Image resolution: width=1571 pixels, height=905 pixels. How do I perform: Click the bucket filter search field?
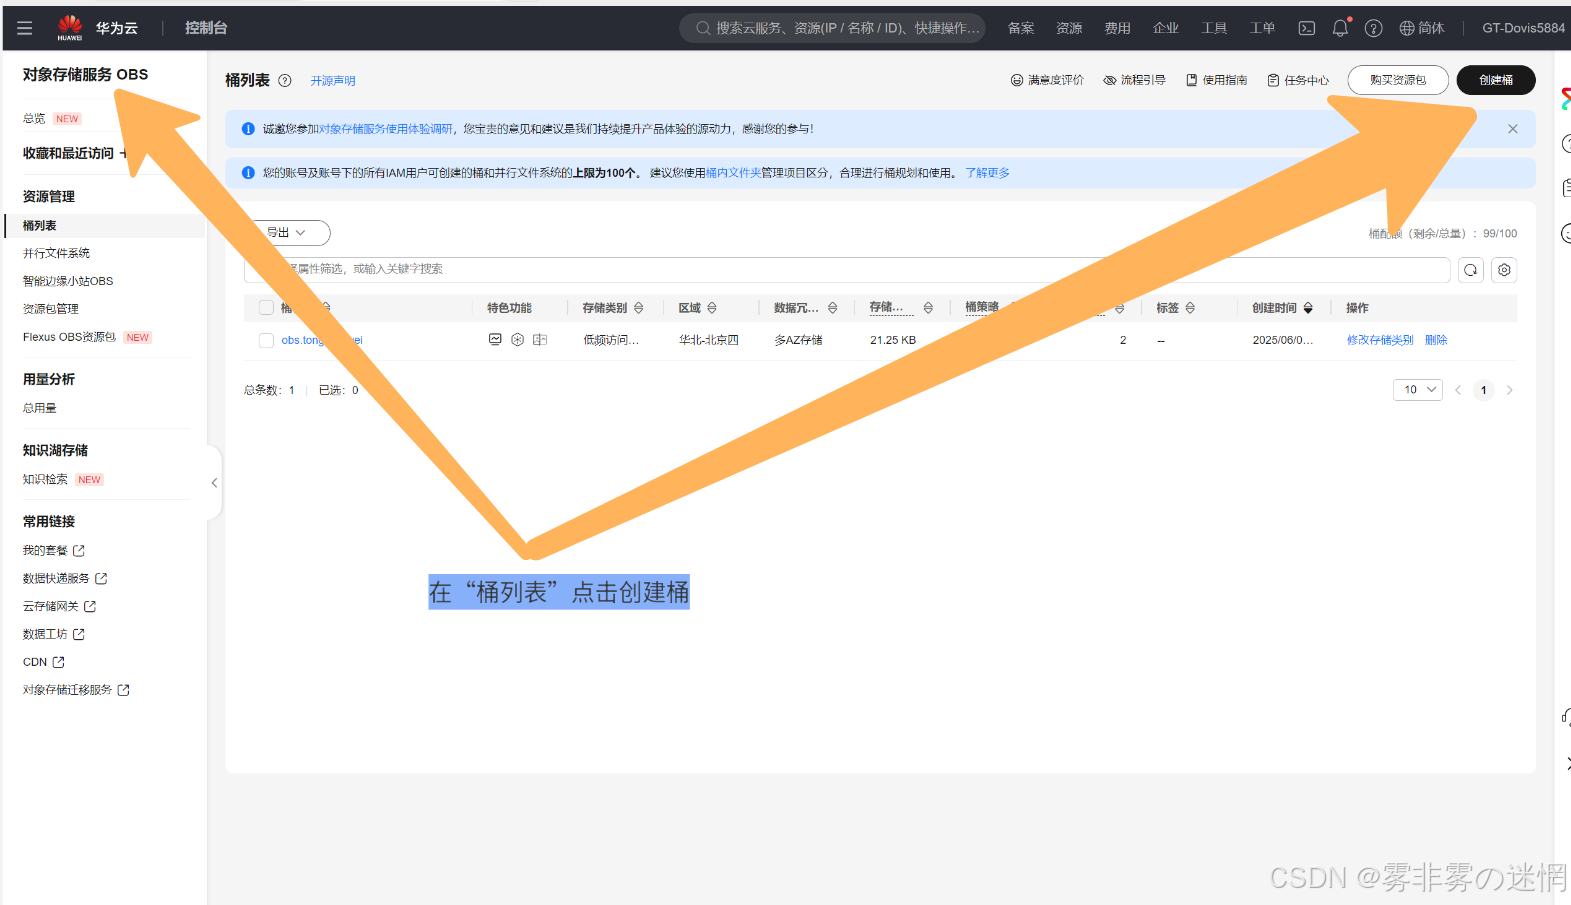[x=847, y=270]
